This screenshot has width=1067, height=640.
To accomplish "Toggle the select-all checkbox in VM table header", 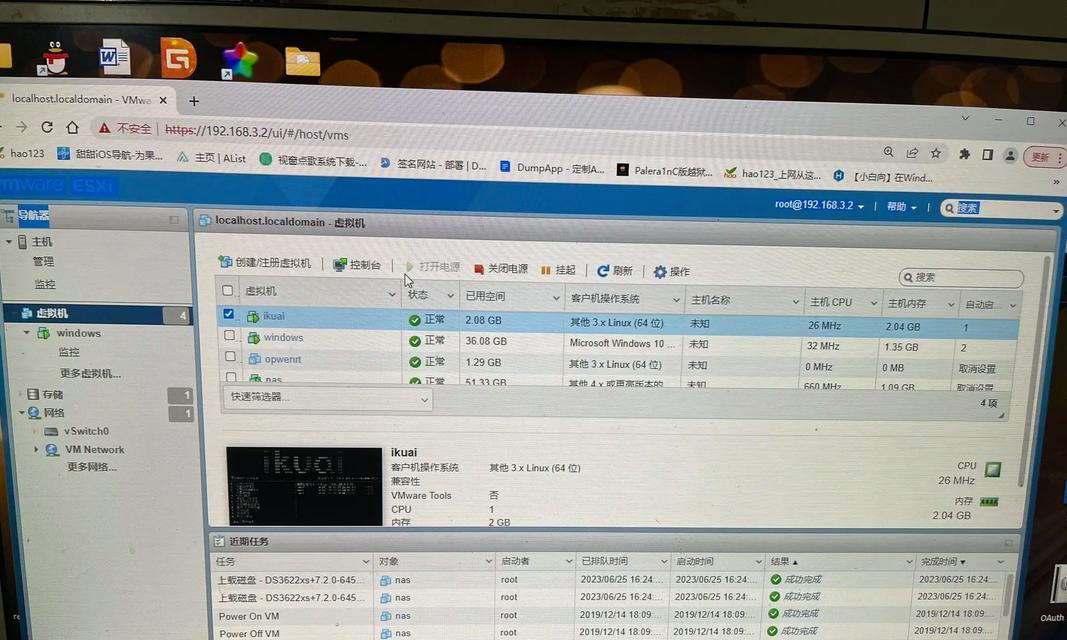I will coord(227,290).
